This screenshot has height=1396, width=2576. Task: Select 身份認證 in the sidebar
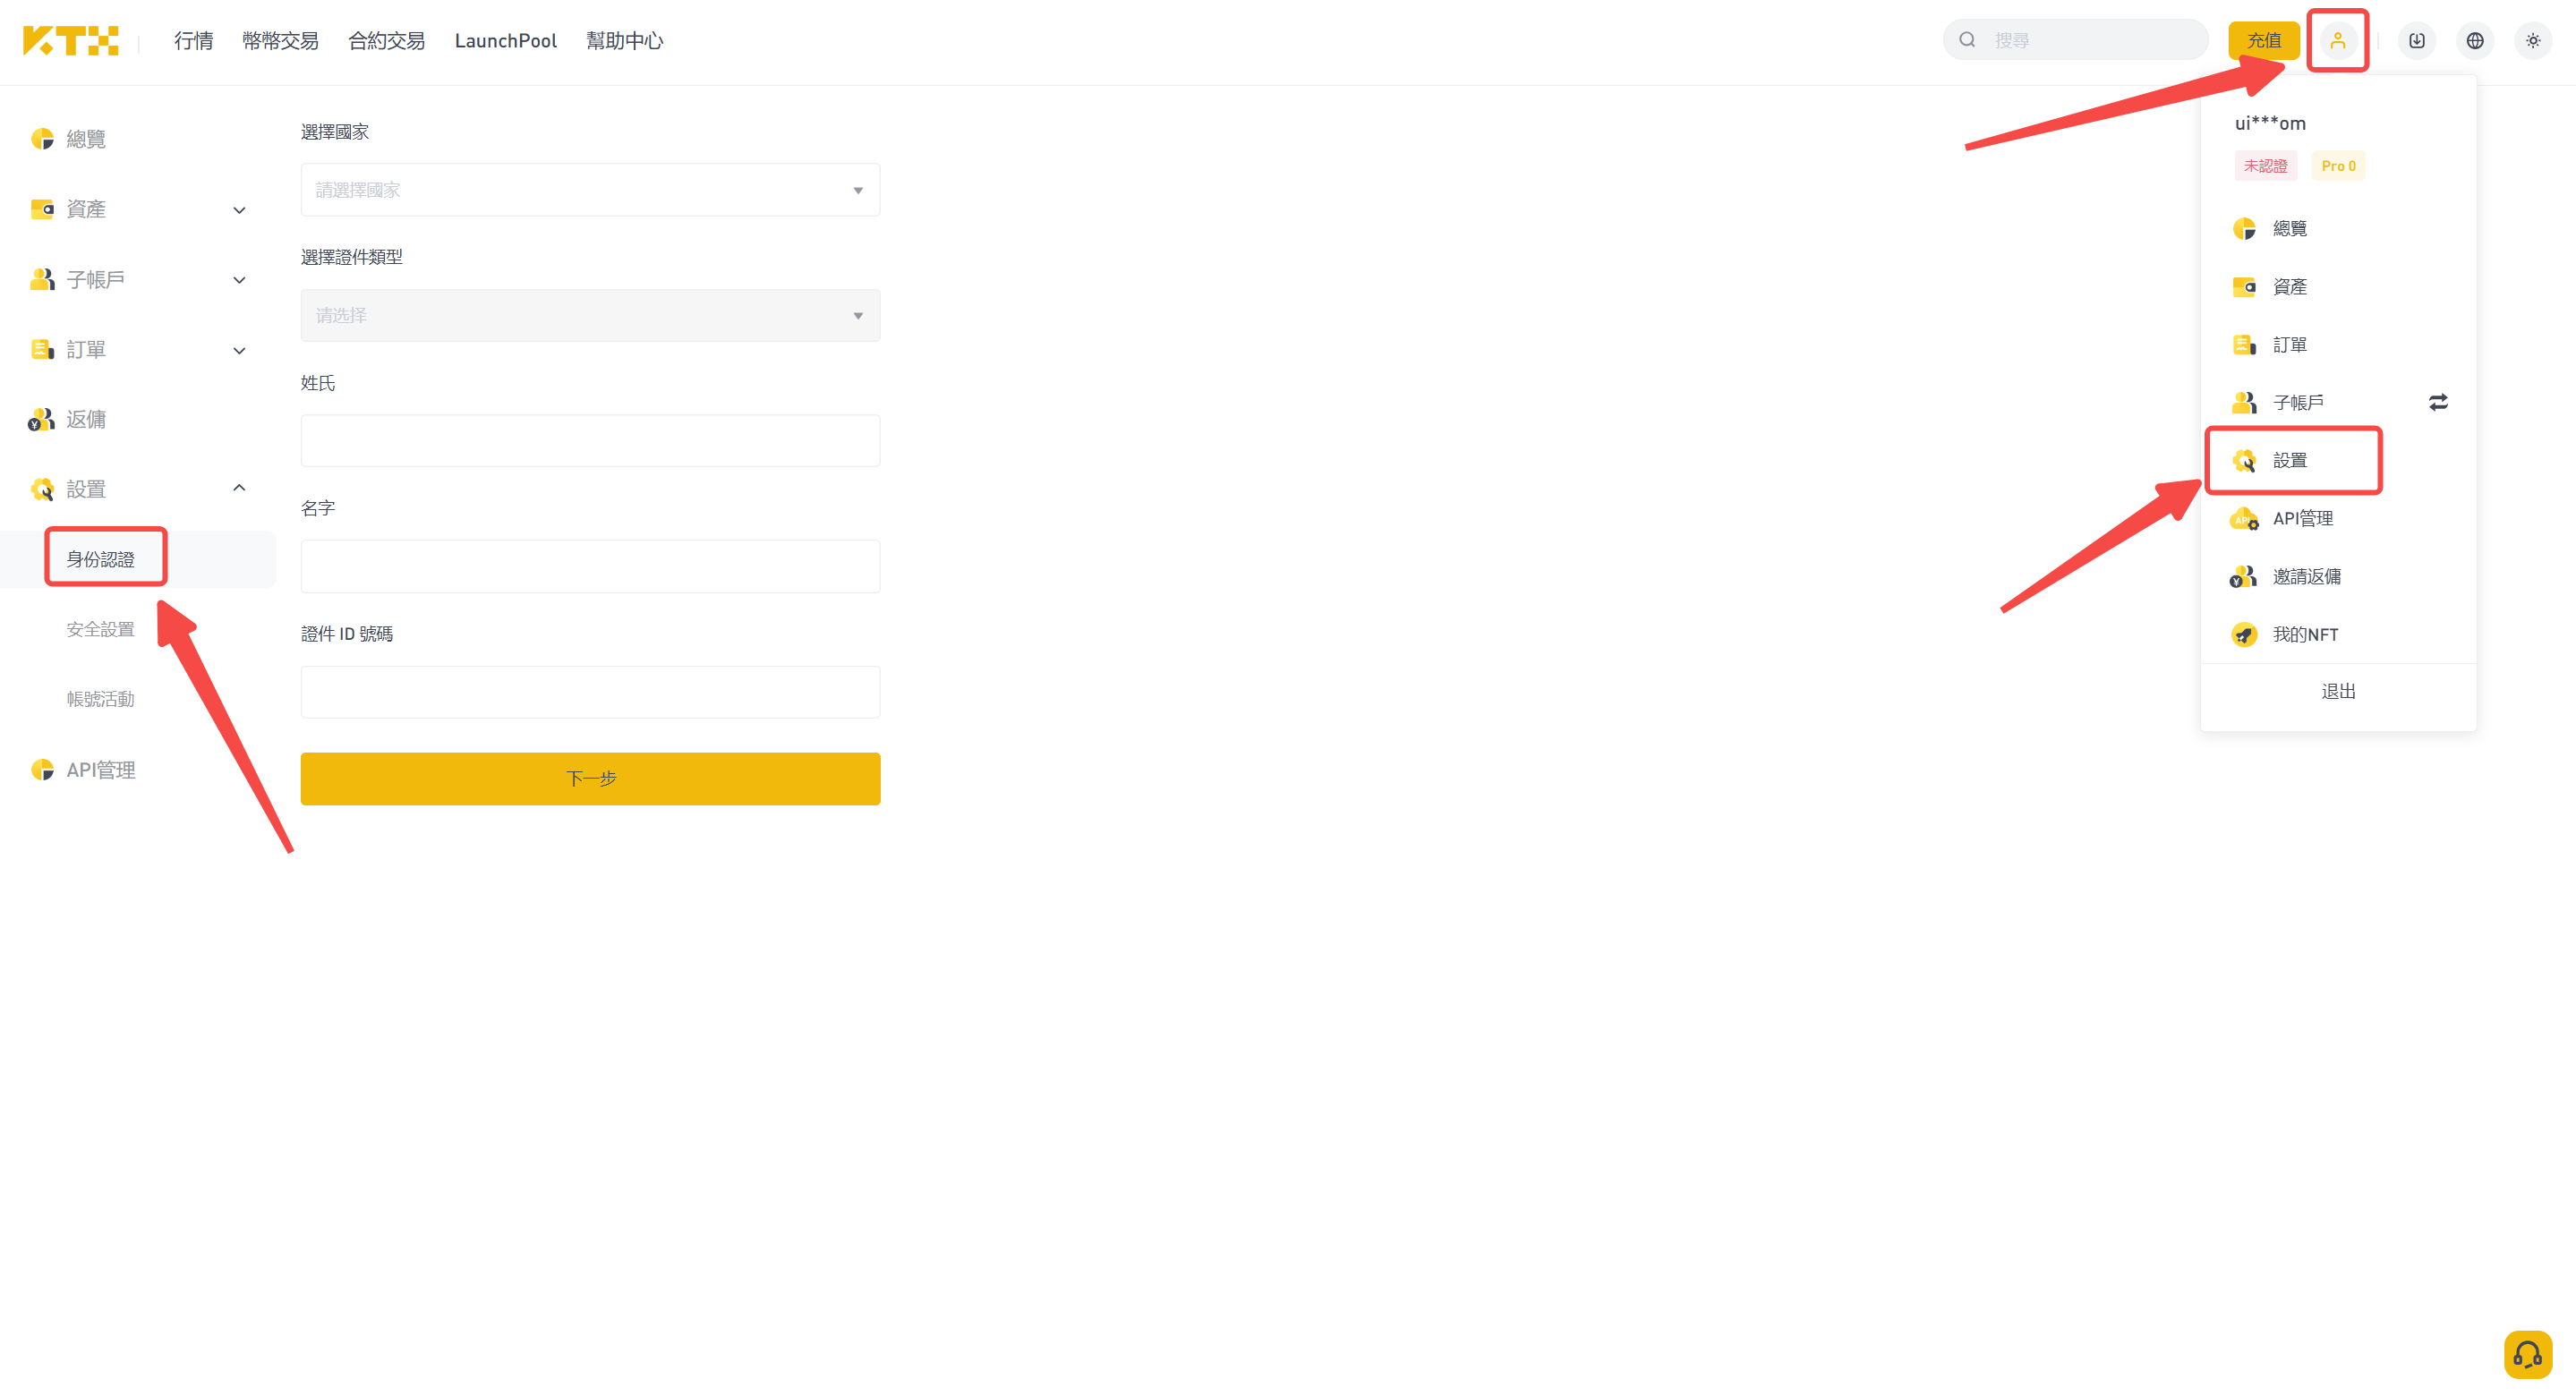click(100, 559)
